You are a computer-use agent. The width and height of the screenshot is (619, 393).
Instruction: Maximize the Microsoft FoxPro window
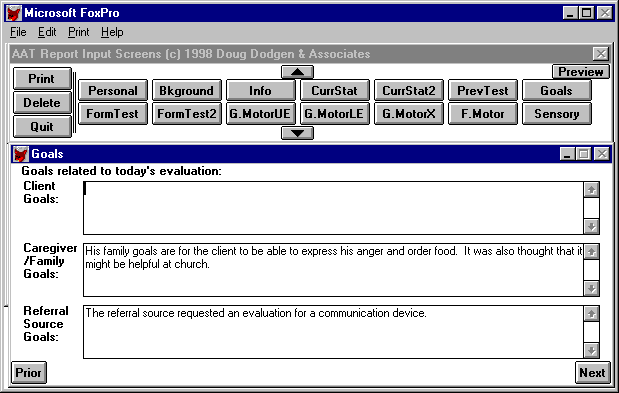[586, 13]
